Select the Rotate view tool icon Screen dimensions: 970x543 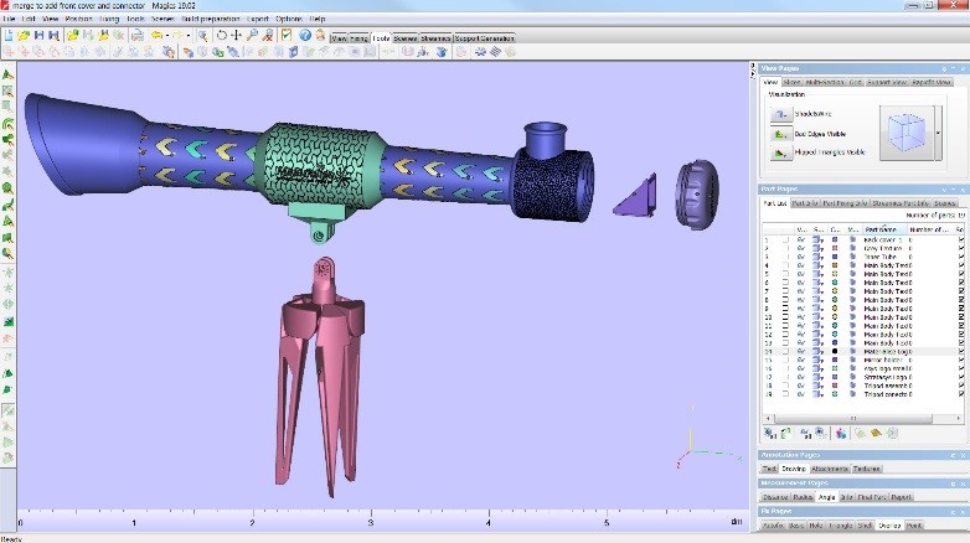pyautogui.click(x=221, y=35)
